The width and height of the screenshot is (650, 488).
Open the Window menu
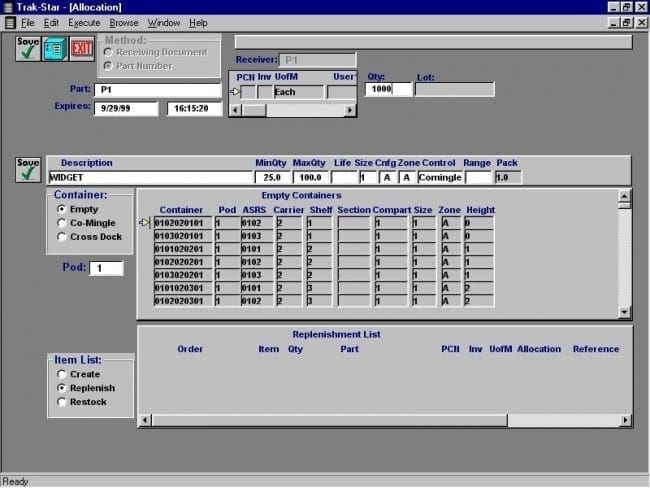coord(164,23)
